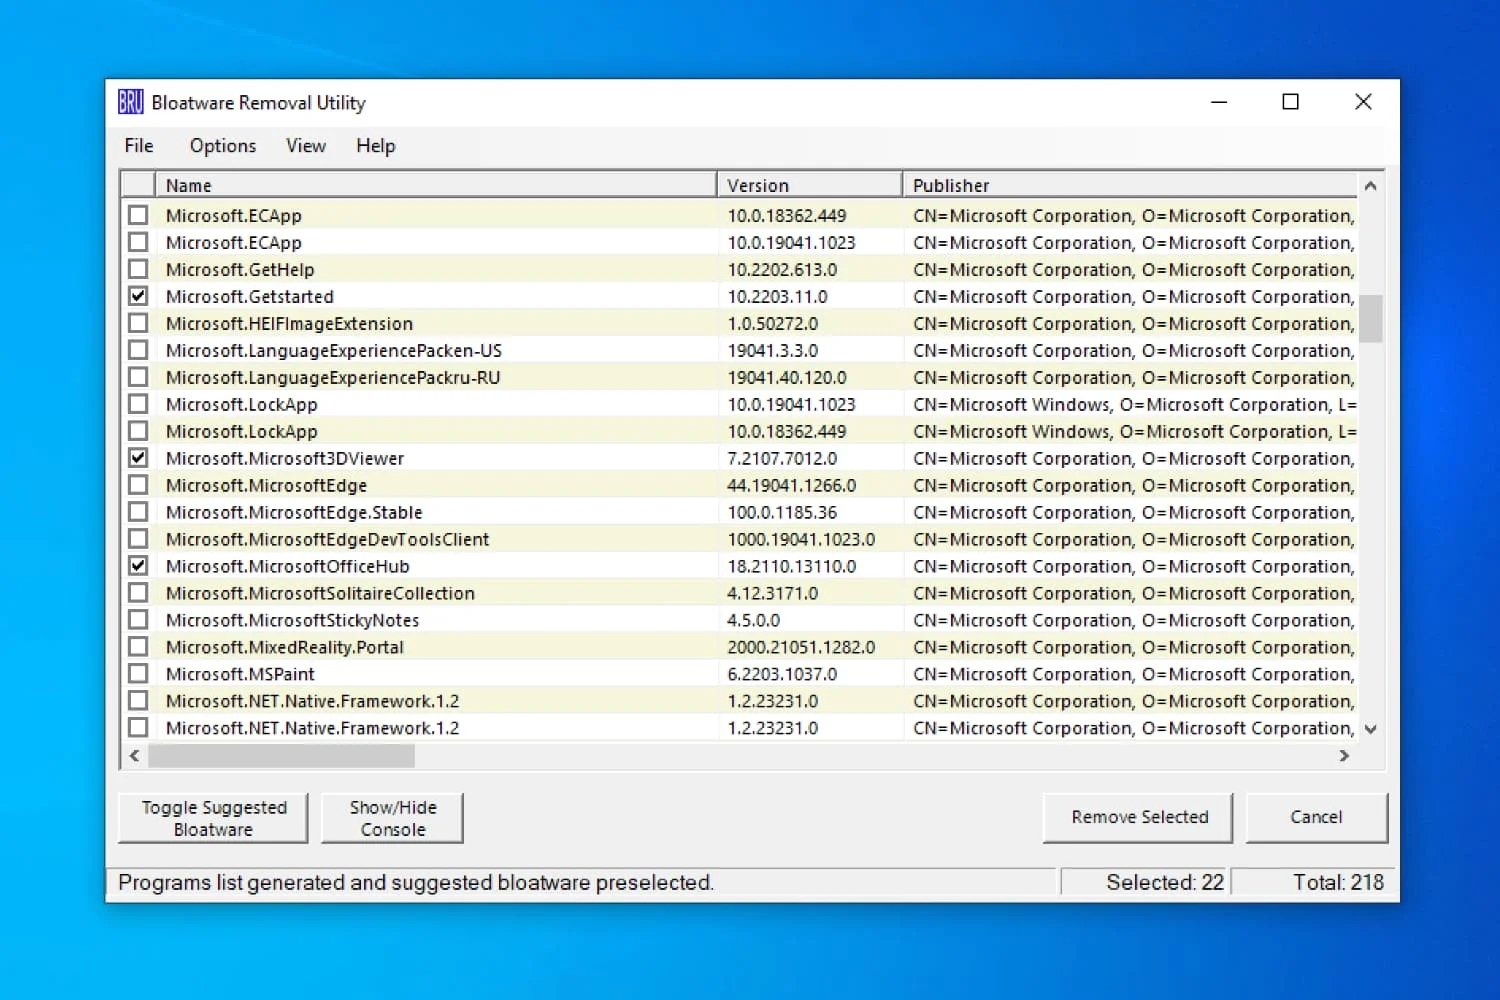Check the Microsoft.HEIFImageExtension checkbox
The height and width of the screenshot is (1000, 1500).
click(138, 323)
